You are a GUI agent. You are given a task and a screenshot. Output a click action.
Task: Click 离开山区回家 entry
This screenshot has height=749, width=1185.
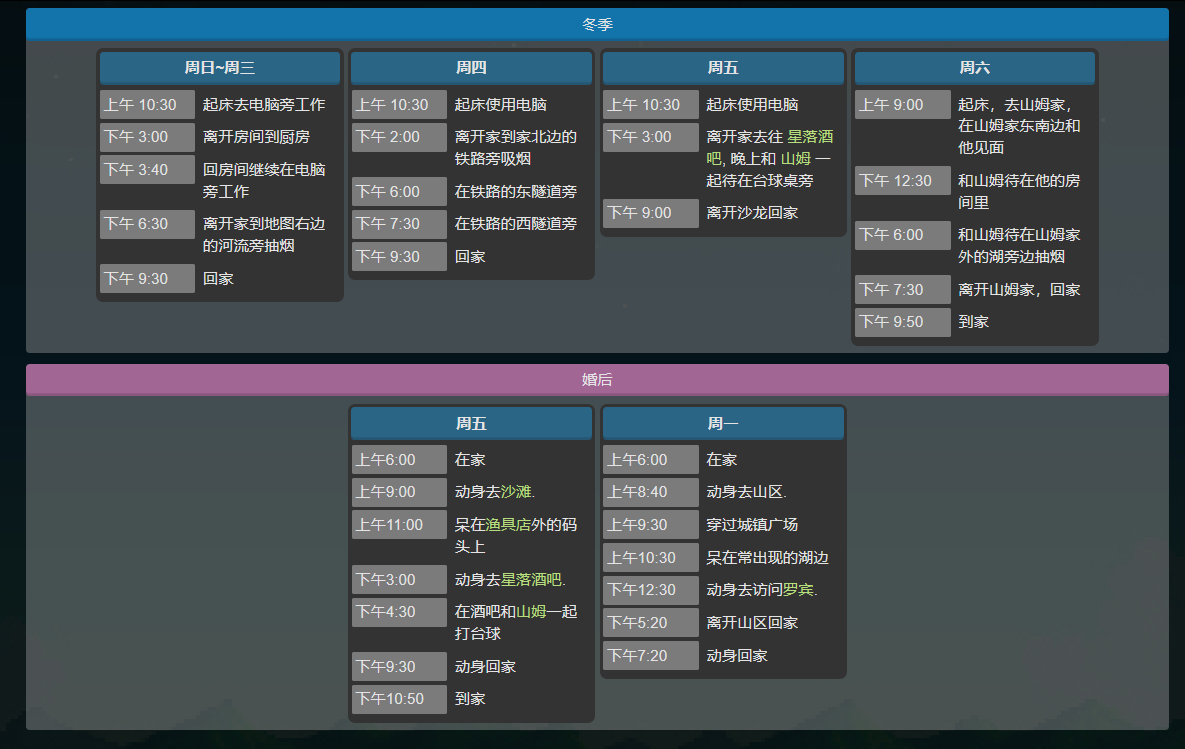pos(752,623)
